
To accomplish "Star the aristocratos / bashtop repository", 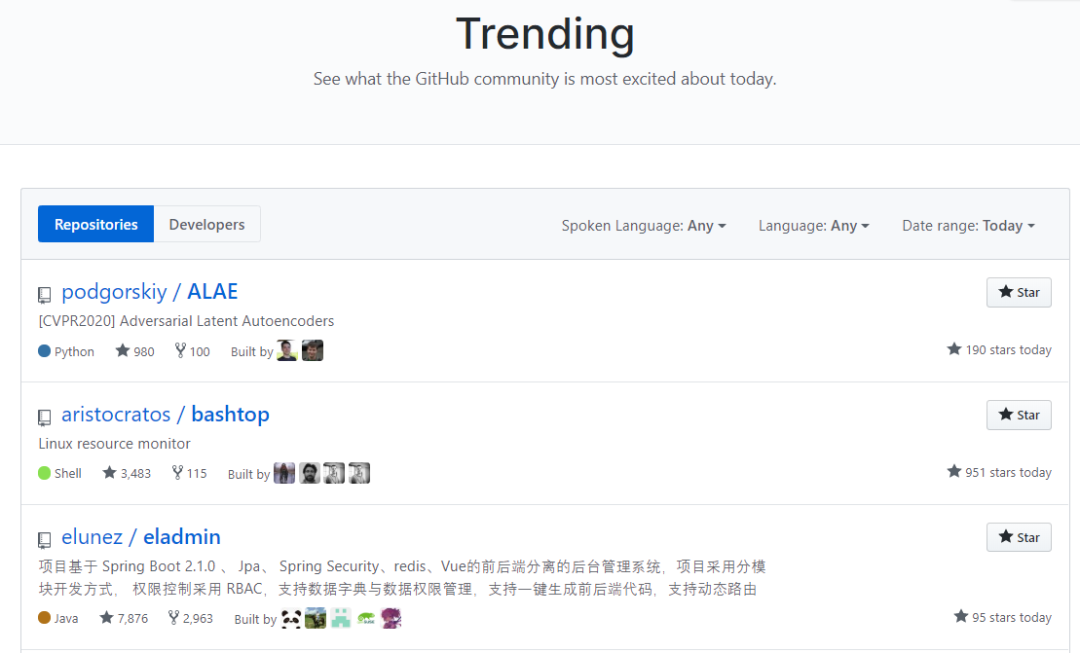I will (x=1019, y=415).
